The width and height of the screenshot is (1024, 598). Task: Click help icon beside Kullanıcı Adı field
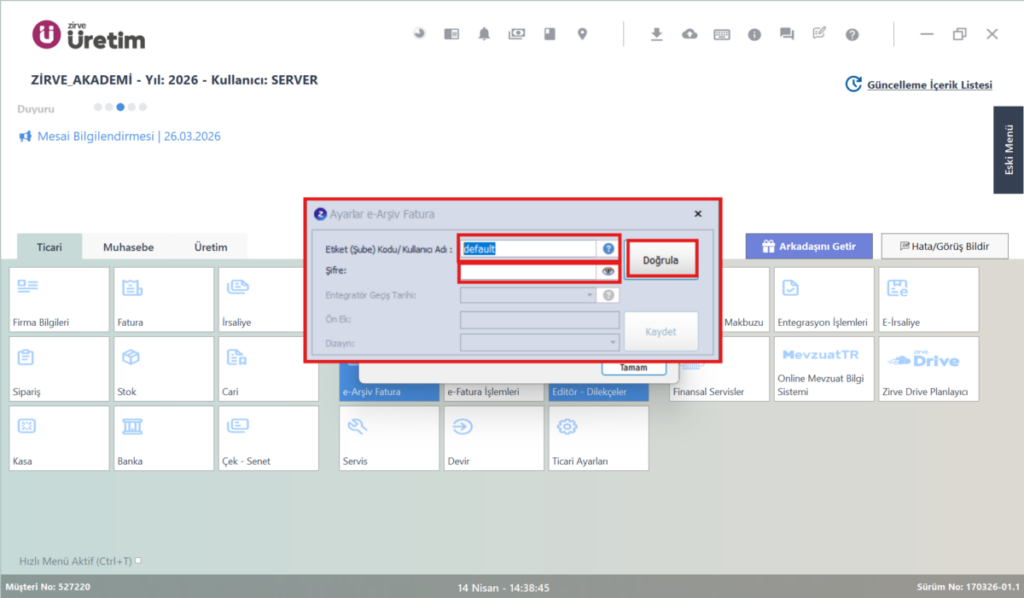pyautogui.click(x=608, y=249)
